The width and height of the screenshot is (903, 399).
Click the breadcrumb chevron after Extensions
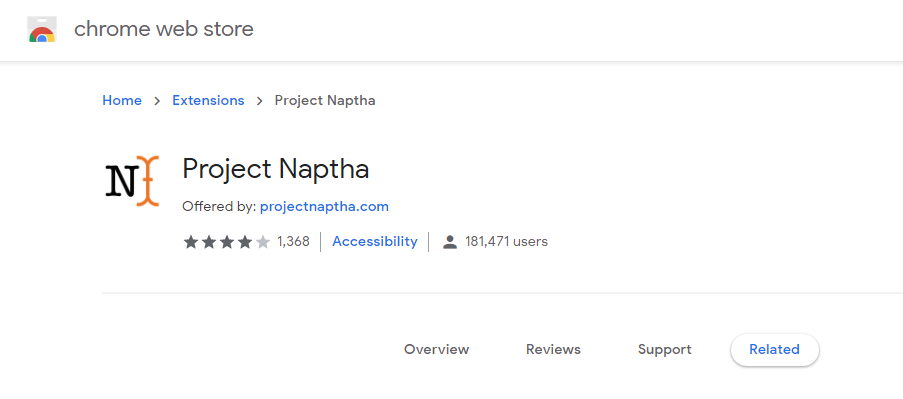point(260,101)
